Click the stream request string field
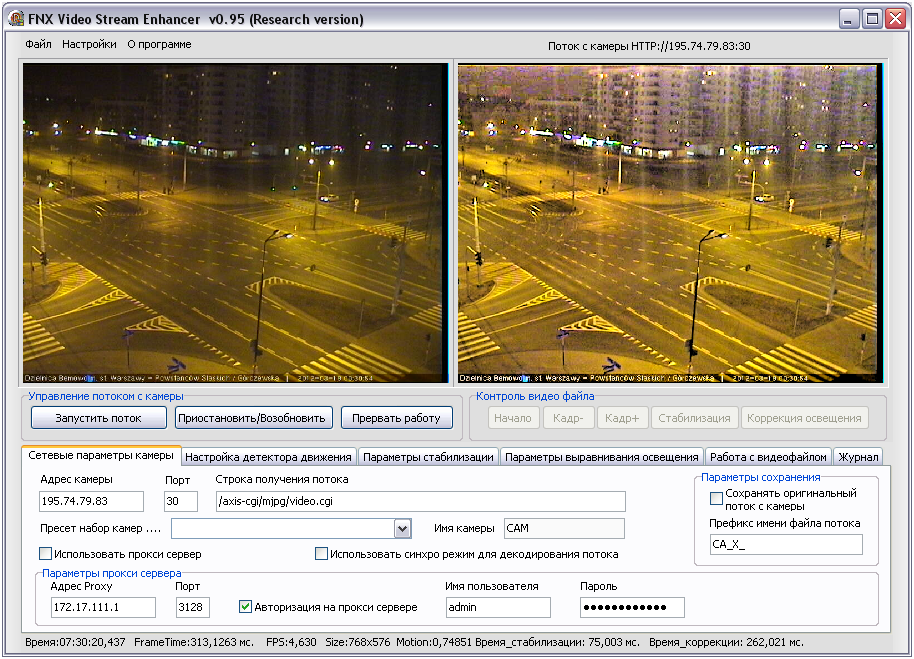Screen dimensions: 914x659 coord(420,501)
